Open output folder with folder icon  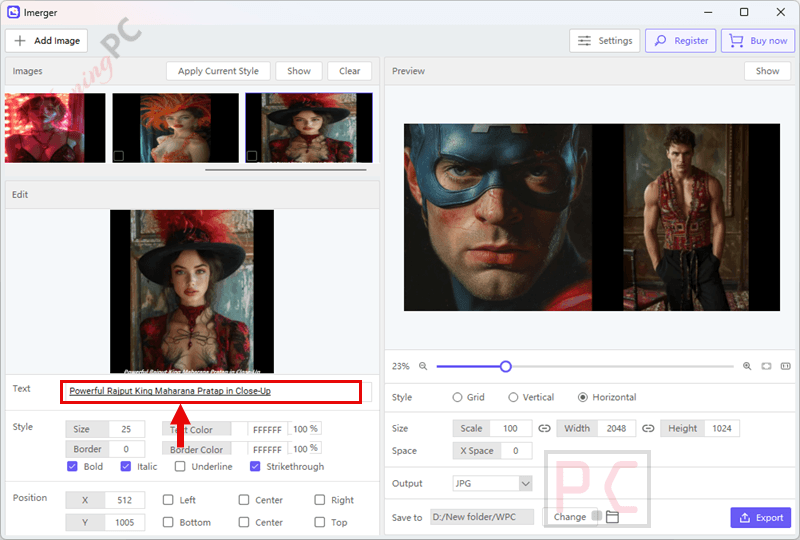[612, 517]
